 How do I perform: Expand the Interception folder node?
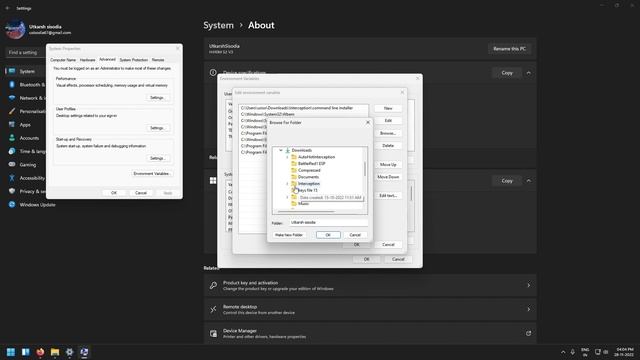(287, 184)
